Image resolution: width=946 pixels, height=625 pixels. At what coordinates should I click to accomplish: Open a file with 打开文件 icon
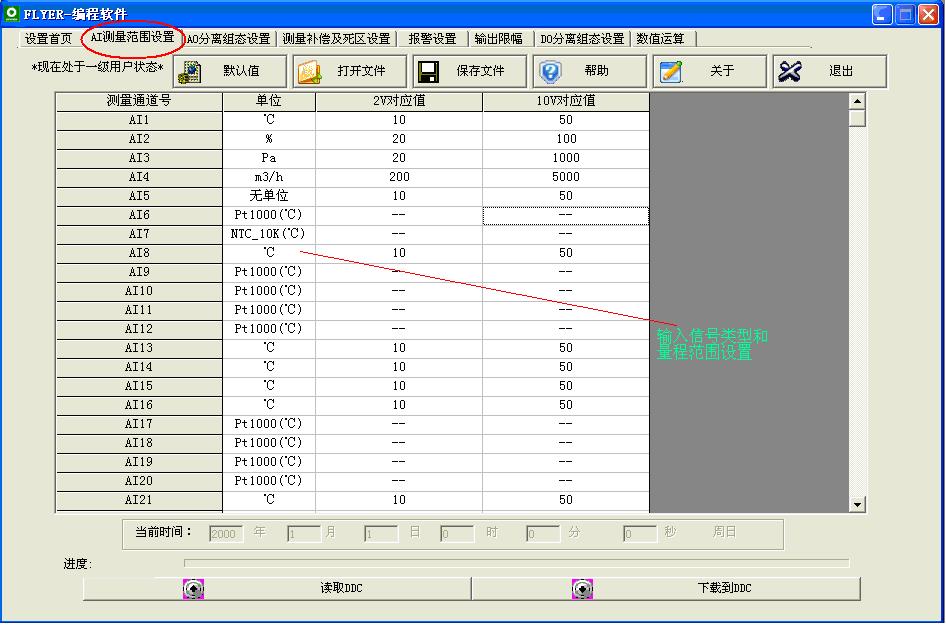tap(309, 72)
